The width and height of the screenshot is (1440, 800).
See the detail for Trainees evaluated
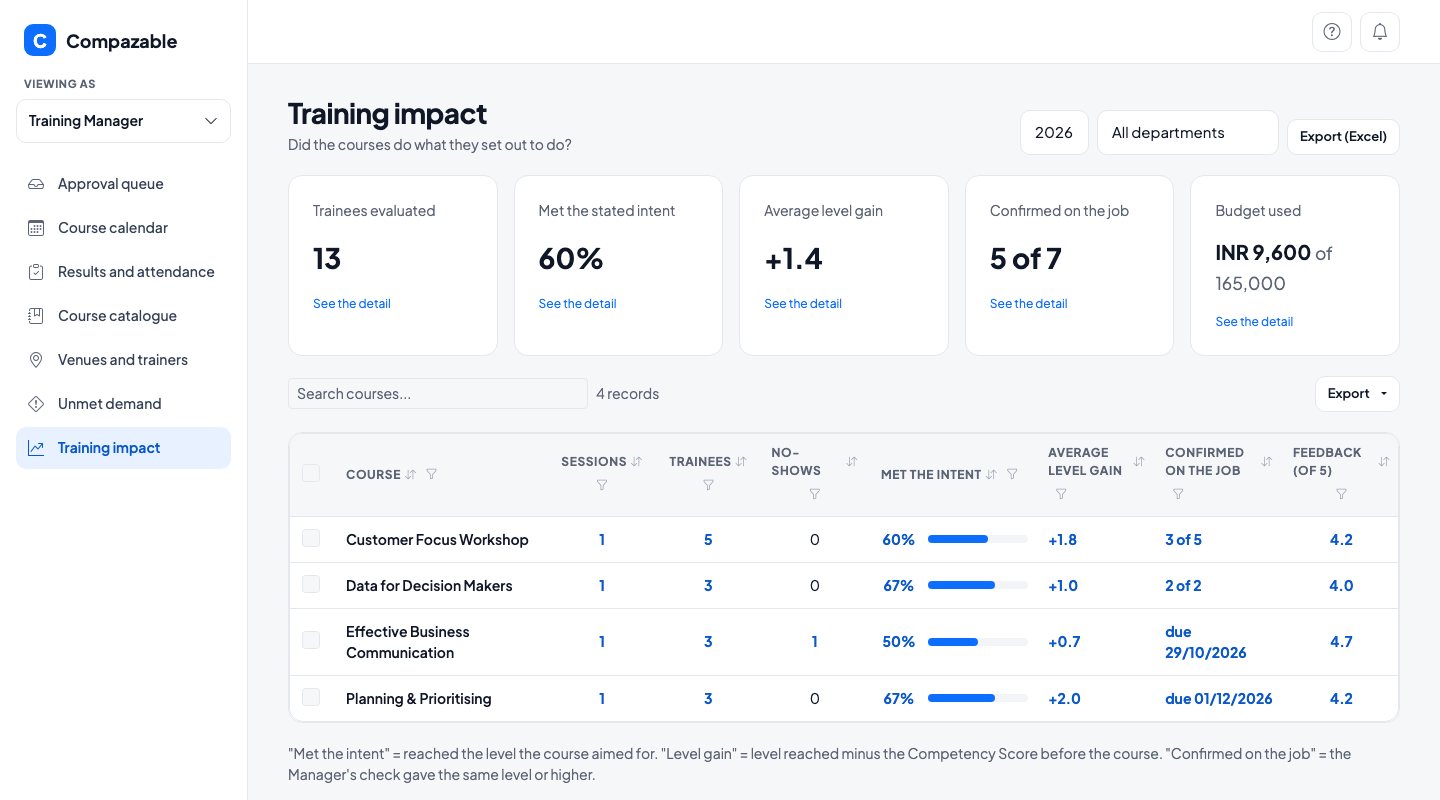click(352, 303)
